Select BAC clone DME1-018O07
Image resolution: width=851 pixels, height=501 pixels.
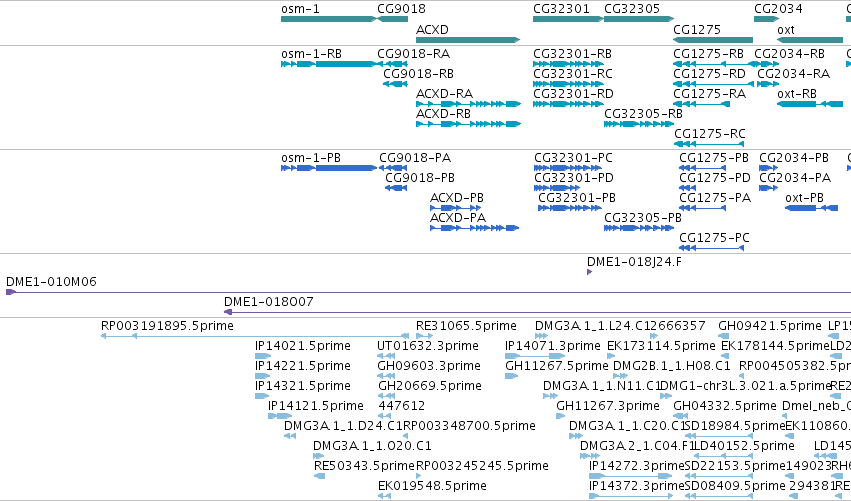tap(537, 312)
